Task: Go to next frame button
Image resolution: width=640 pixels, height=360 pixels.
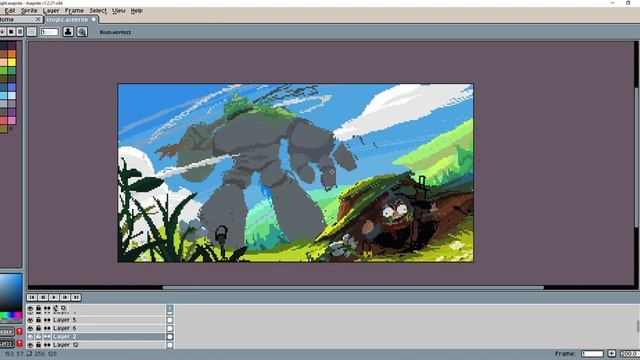Action: click(65, 297)
